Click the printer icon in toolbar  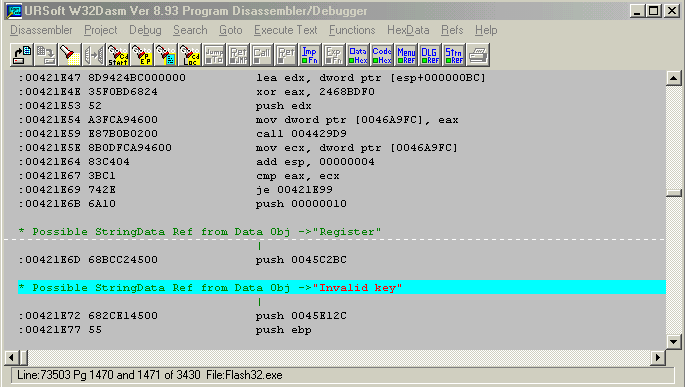(478, 55)
